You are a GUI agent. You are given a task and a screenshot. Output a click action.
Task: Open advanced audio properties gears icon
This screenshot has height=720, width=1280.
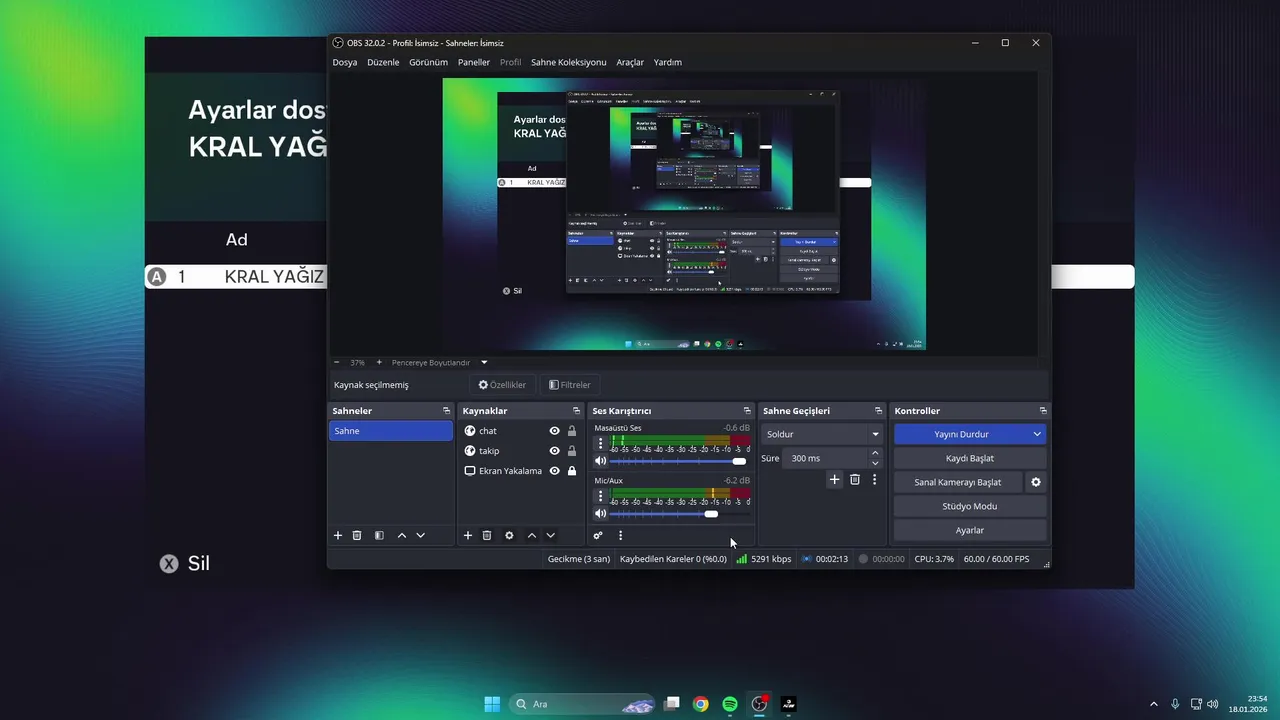coord(598,536)
